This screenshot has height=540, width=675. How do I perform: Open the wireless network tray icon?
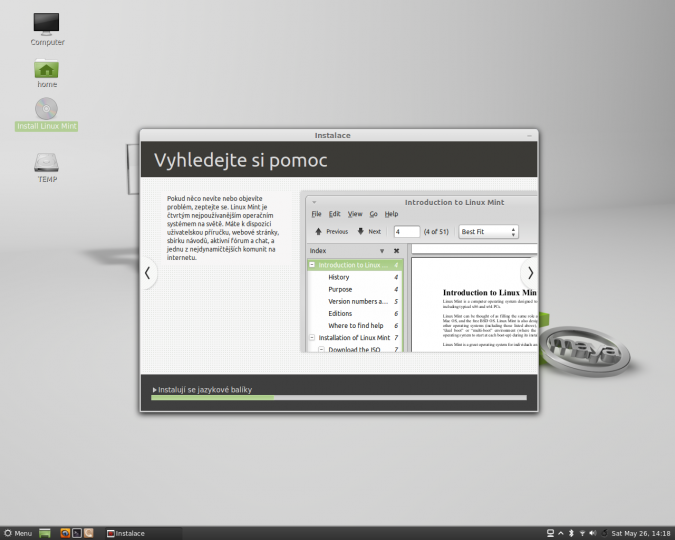(x=582, y=533)
